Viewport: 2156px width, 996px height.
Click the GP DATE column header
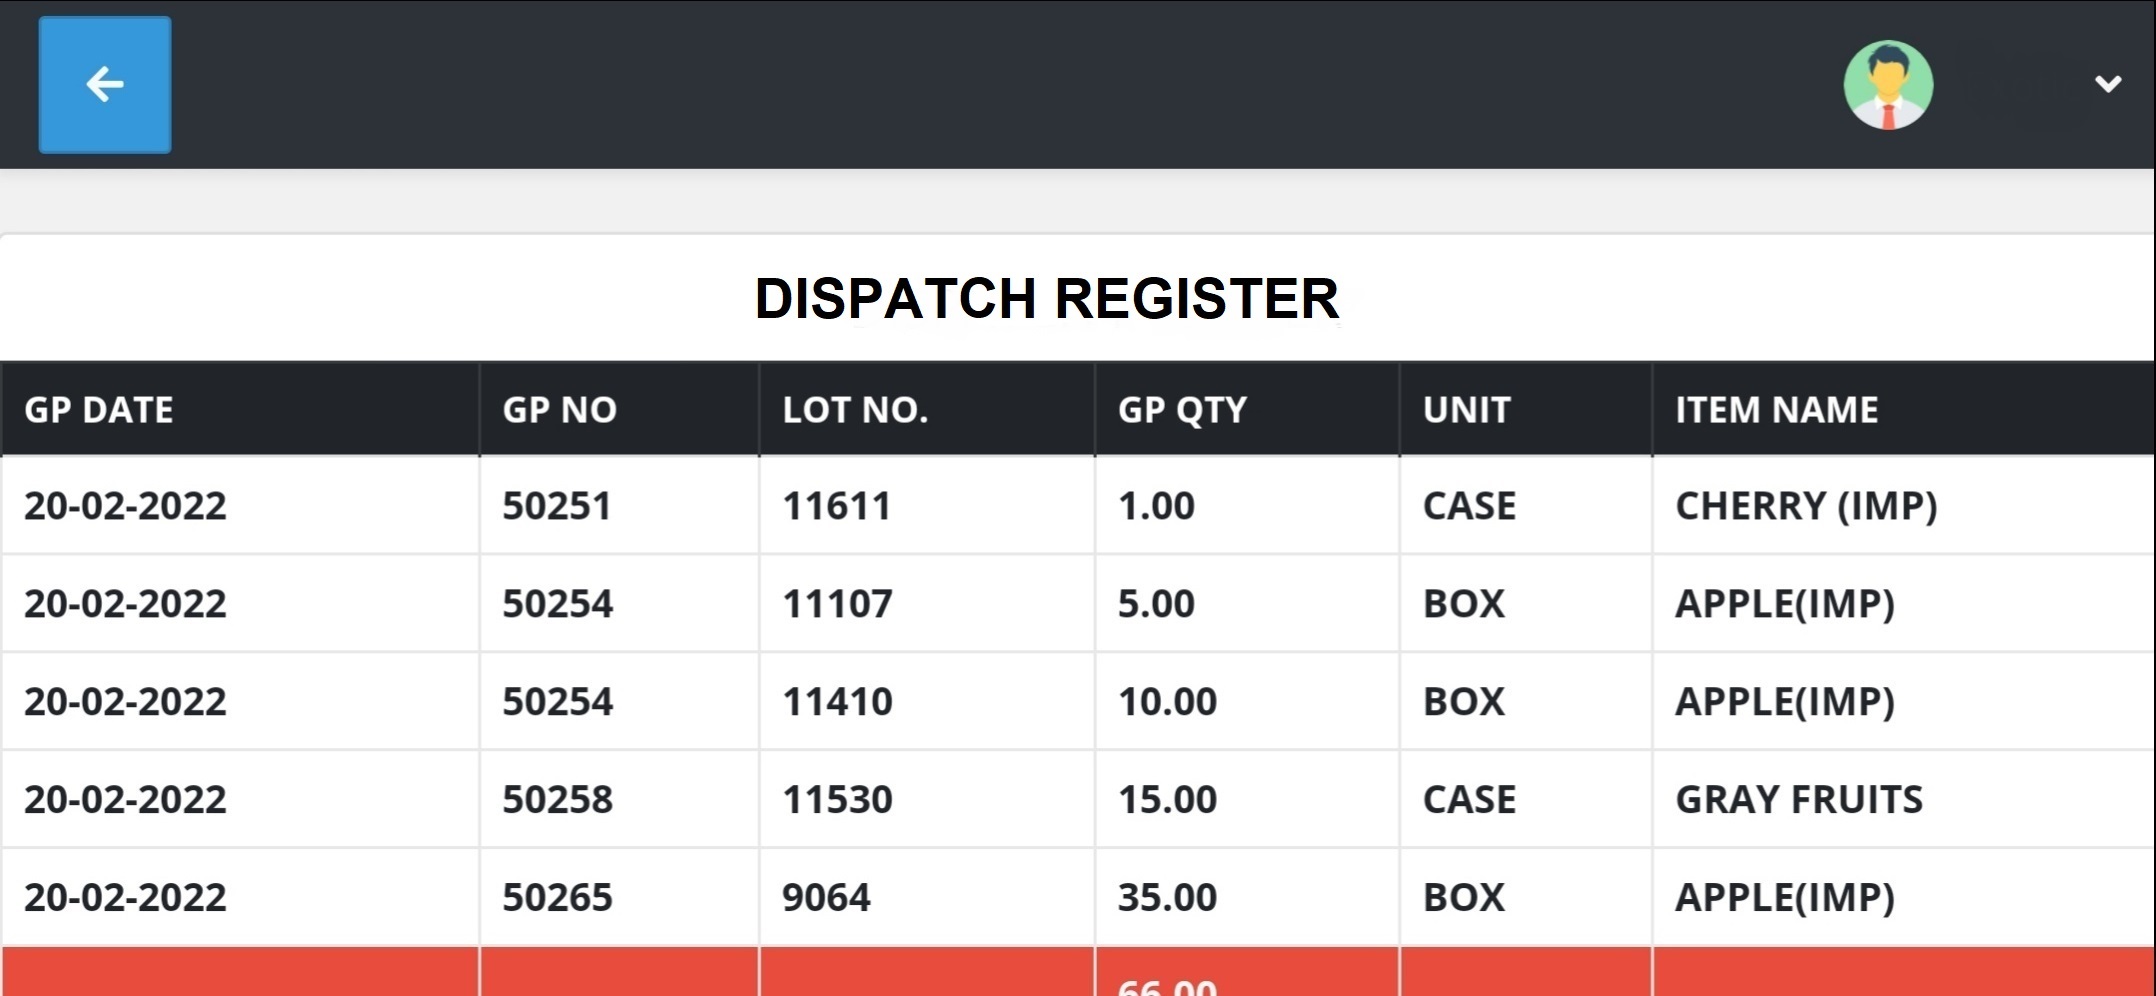(99, 410)
